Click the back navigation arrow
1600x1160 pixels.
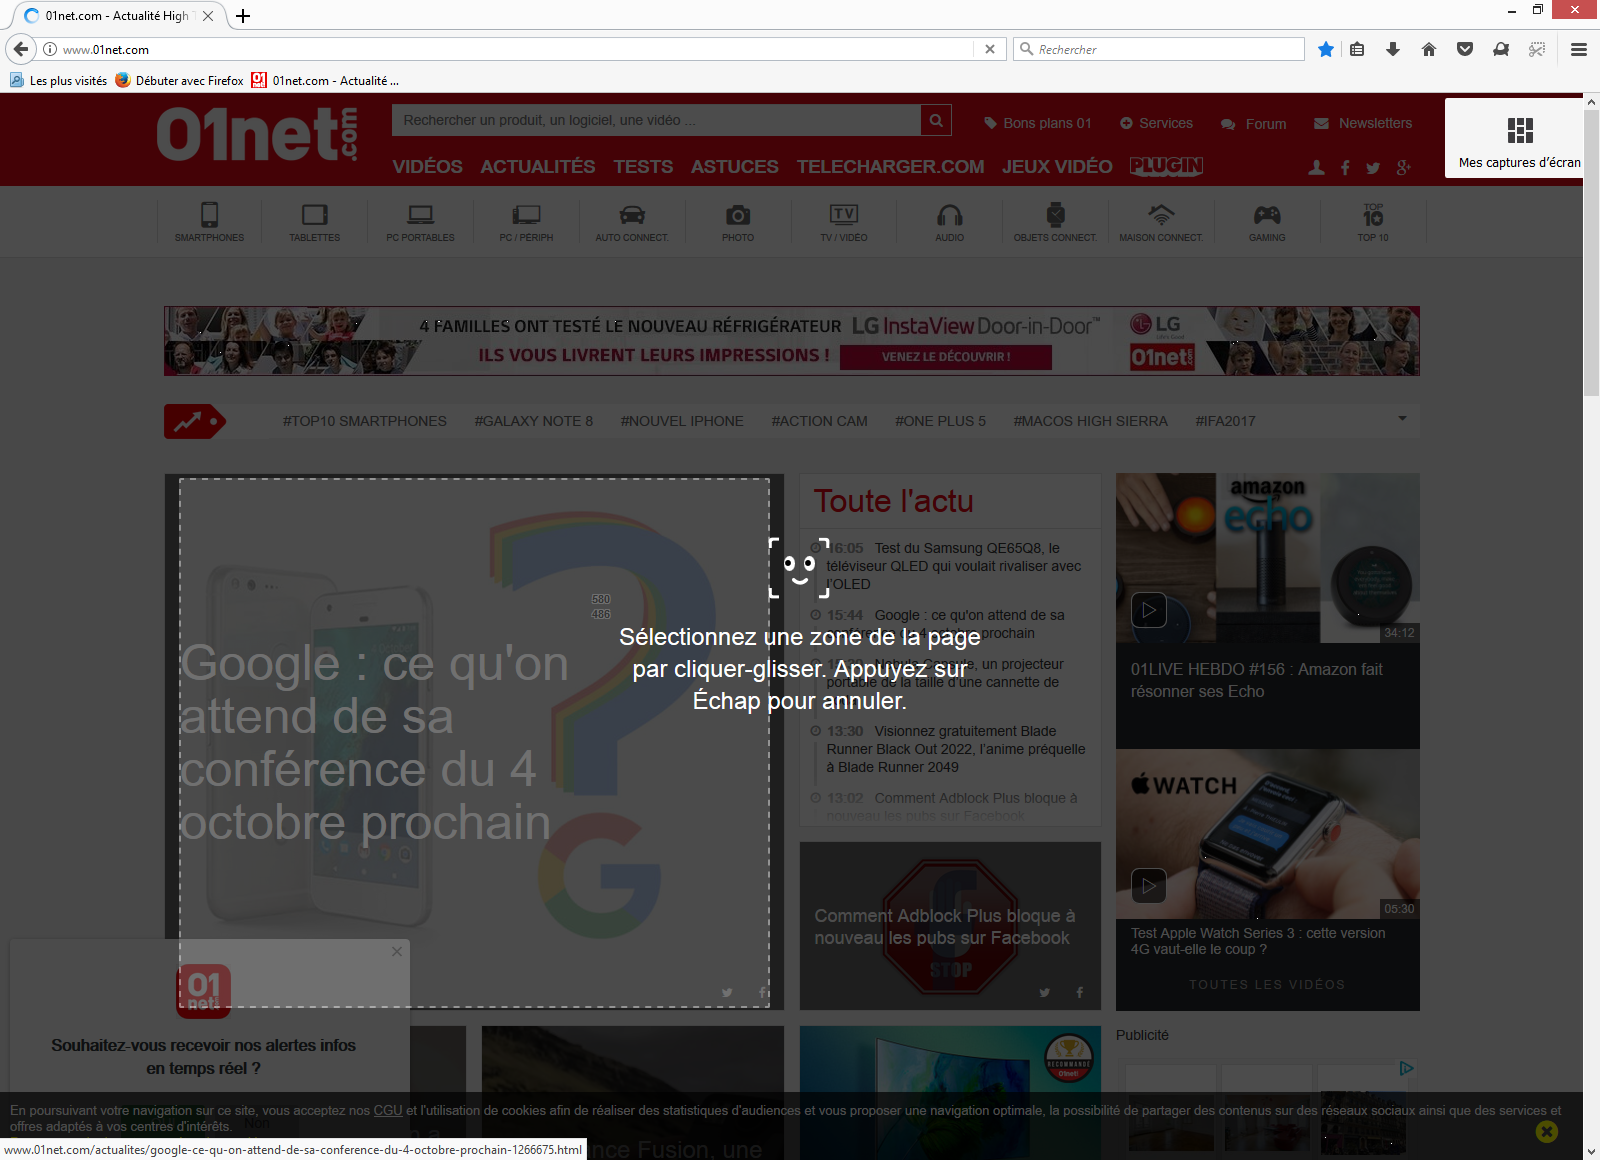tap(21, 49)
